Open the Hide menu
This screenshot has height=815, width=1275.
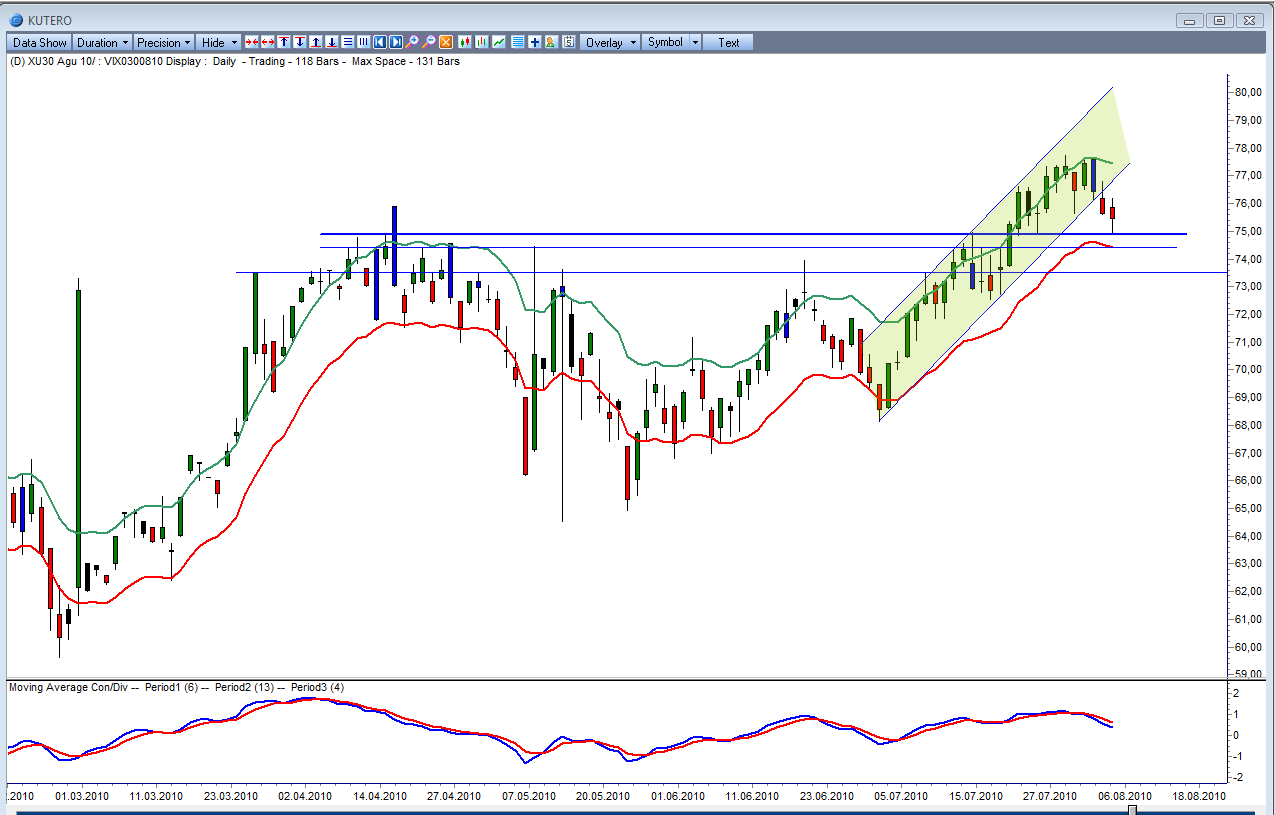coord(219,42)
